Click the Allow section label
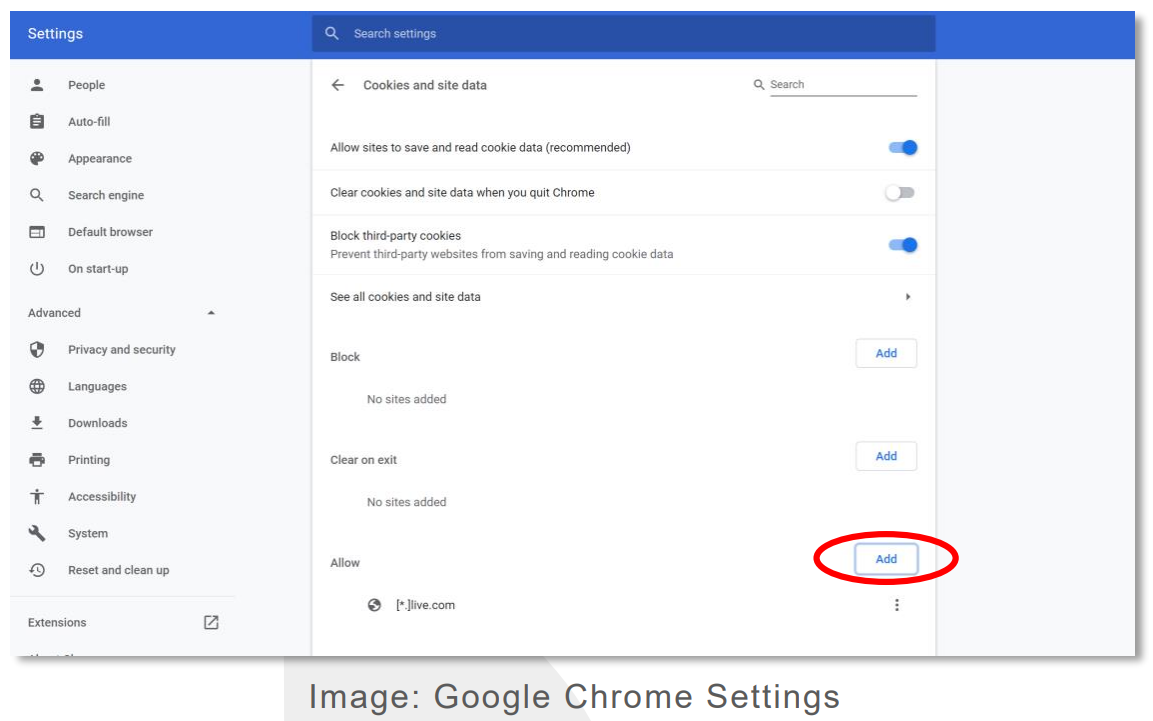The image size is (1153, 721). tap(345, 563)
